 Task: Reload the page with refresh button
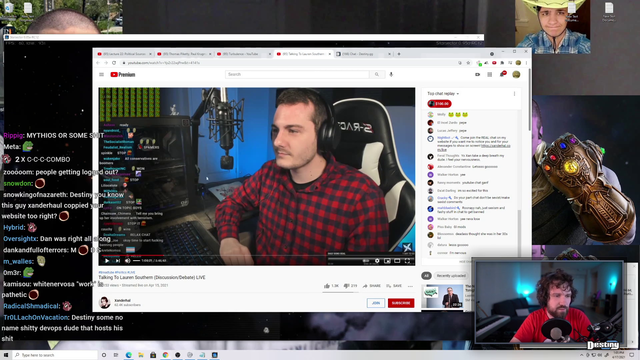tap(114, 63)
